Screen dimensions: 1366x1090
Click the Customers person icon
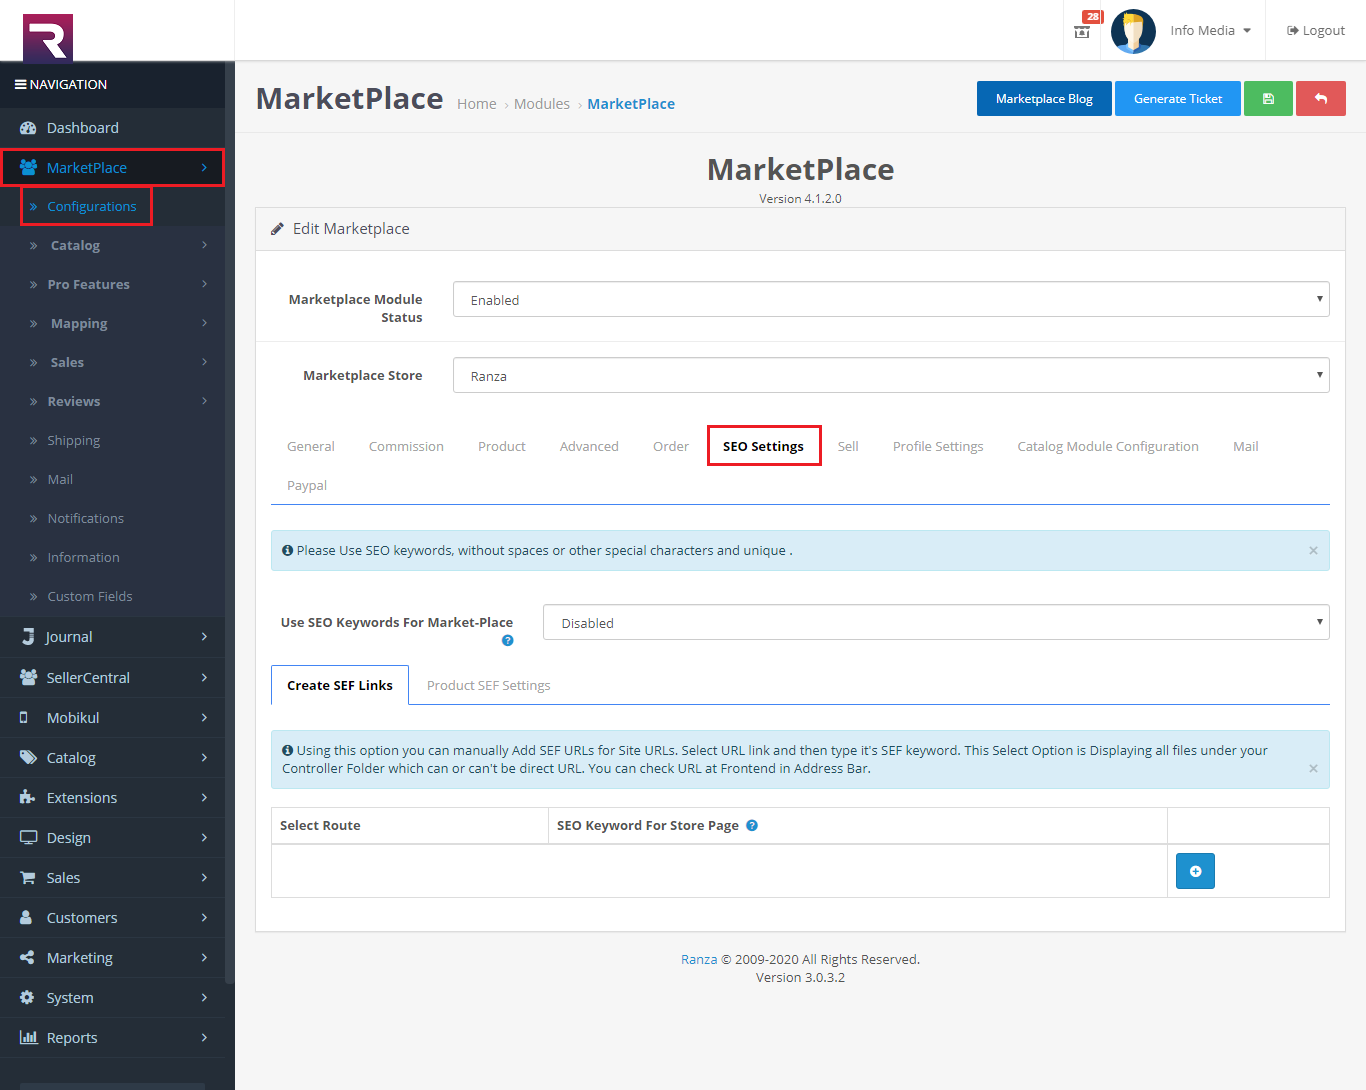pos(28,918)
